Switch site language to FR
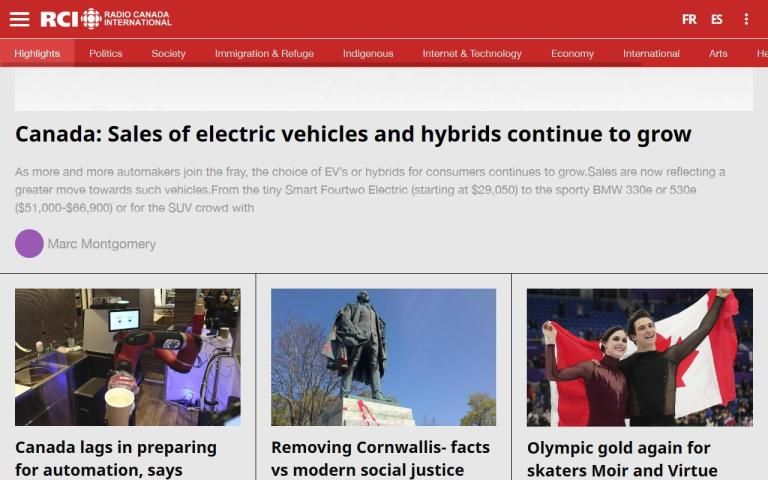This screenshot has height=480, width=768. (689, 19)
